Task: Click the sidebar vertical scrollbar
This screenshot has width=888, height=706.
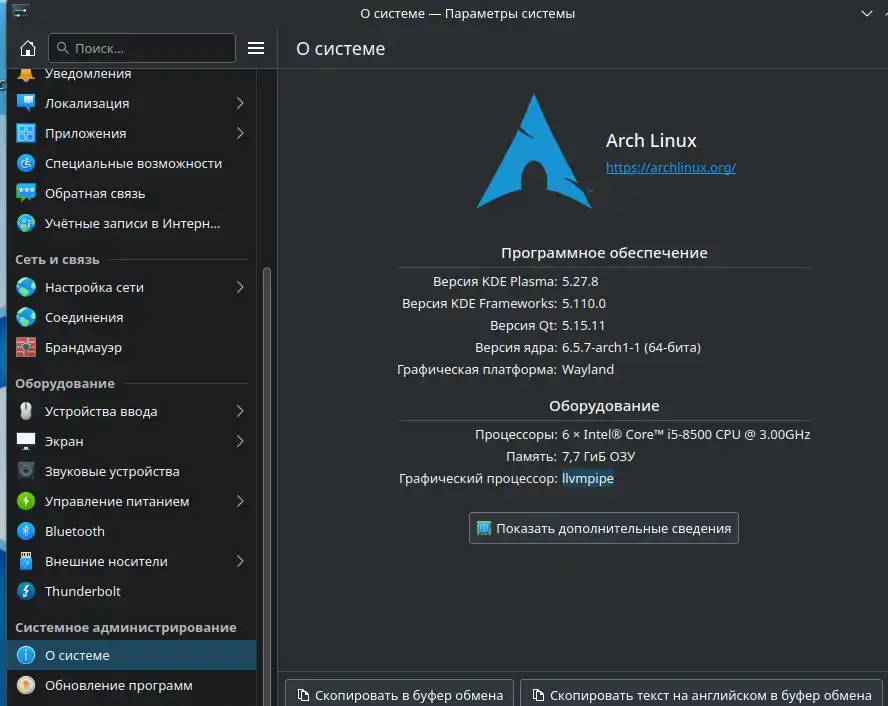Action: pos(267,486)
